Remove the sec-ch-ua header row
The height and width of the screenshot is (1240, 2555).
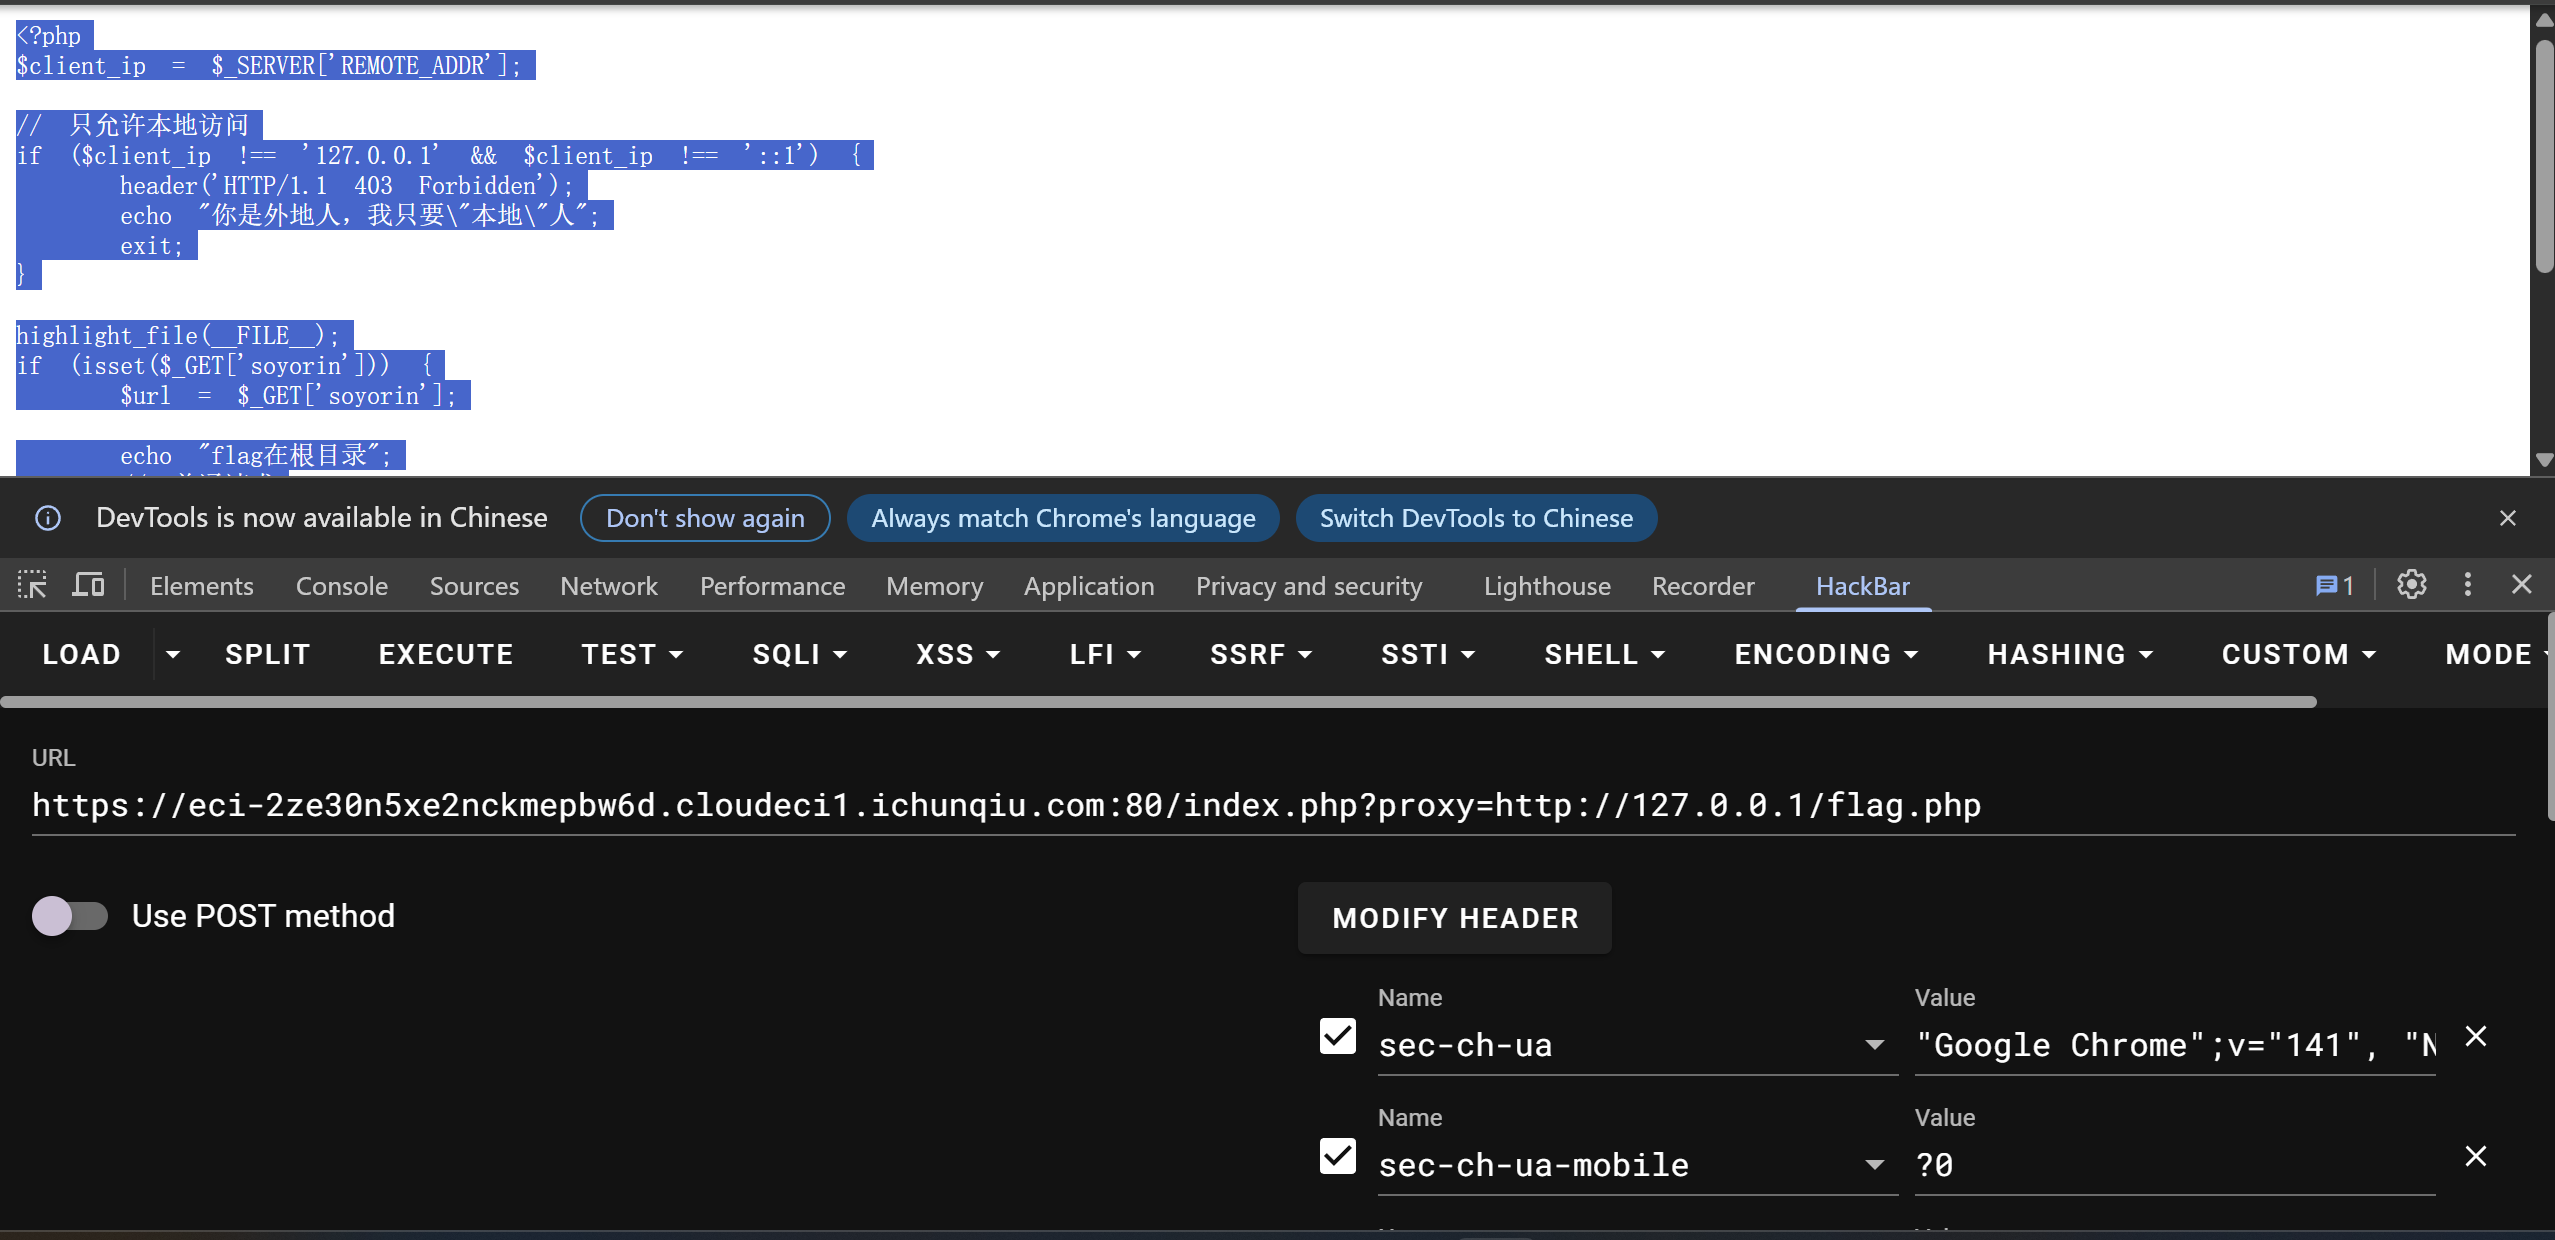pos(2475,1037)
